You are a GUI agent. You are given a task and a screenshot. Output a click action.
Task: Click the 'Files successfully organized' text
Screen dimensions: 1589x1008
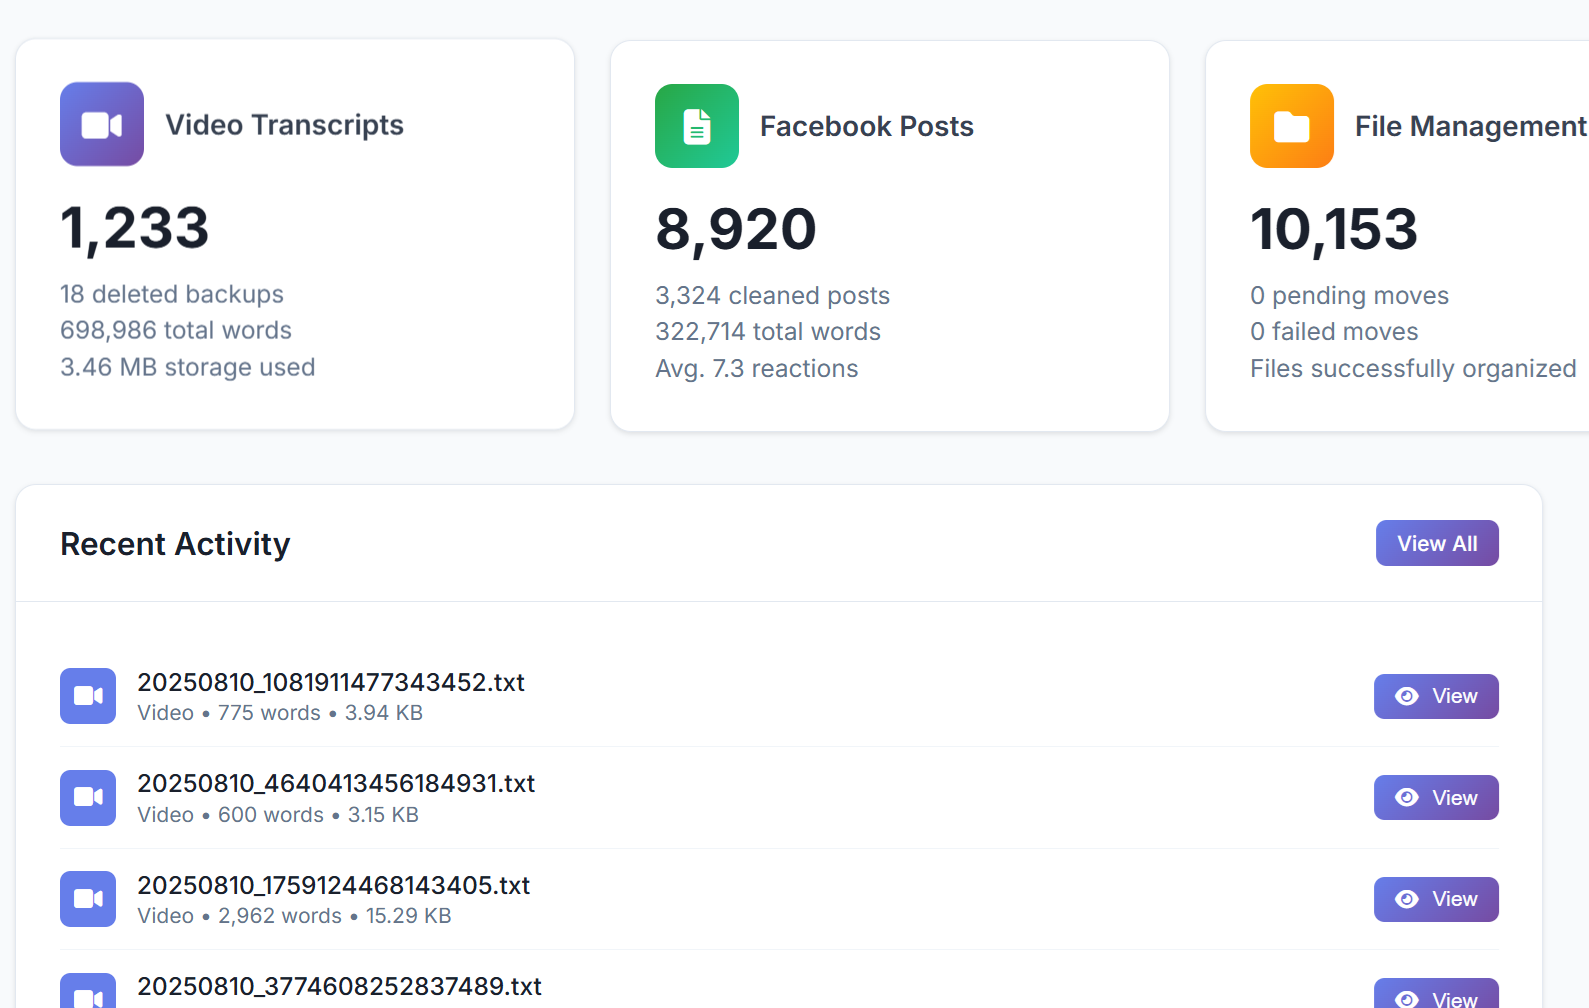tap(1413, 369)
